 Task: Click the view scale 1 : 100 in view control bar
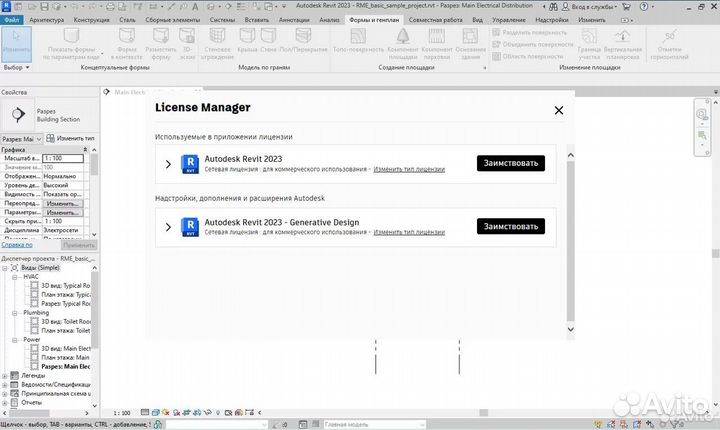[122, 413]
